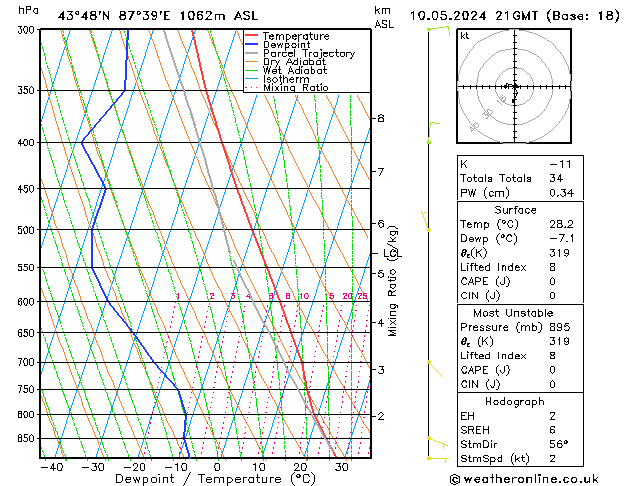629x486 pixels.
Task: Click the "SREH" row label
Action: click(475, 430)
